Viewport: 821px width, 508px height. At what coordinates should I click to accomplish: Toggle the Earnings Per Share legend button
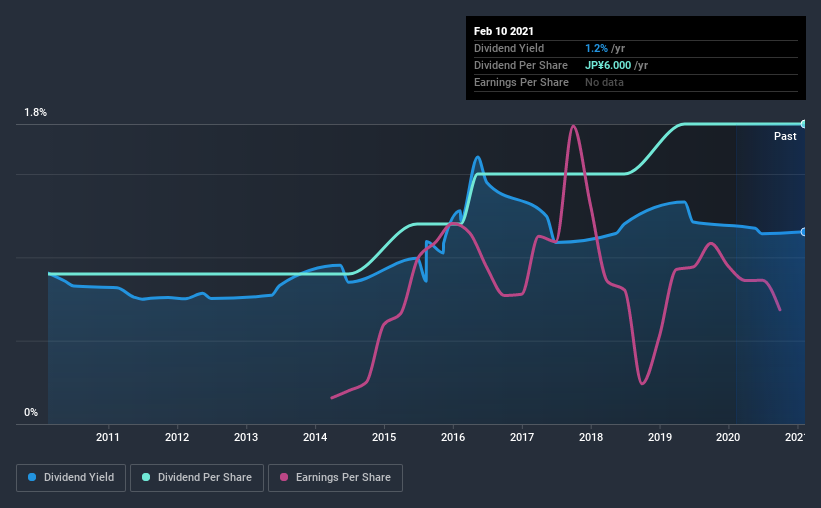[x=336, y=478]
